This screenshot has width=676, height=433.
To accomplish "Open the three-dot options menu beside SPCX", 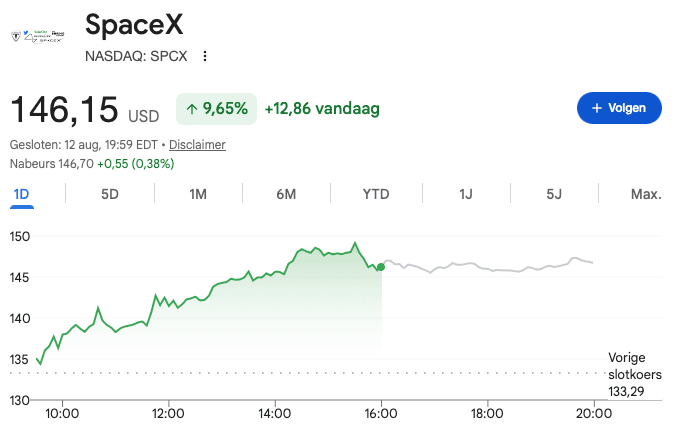I will 205,56.
